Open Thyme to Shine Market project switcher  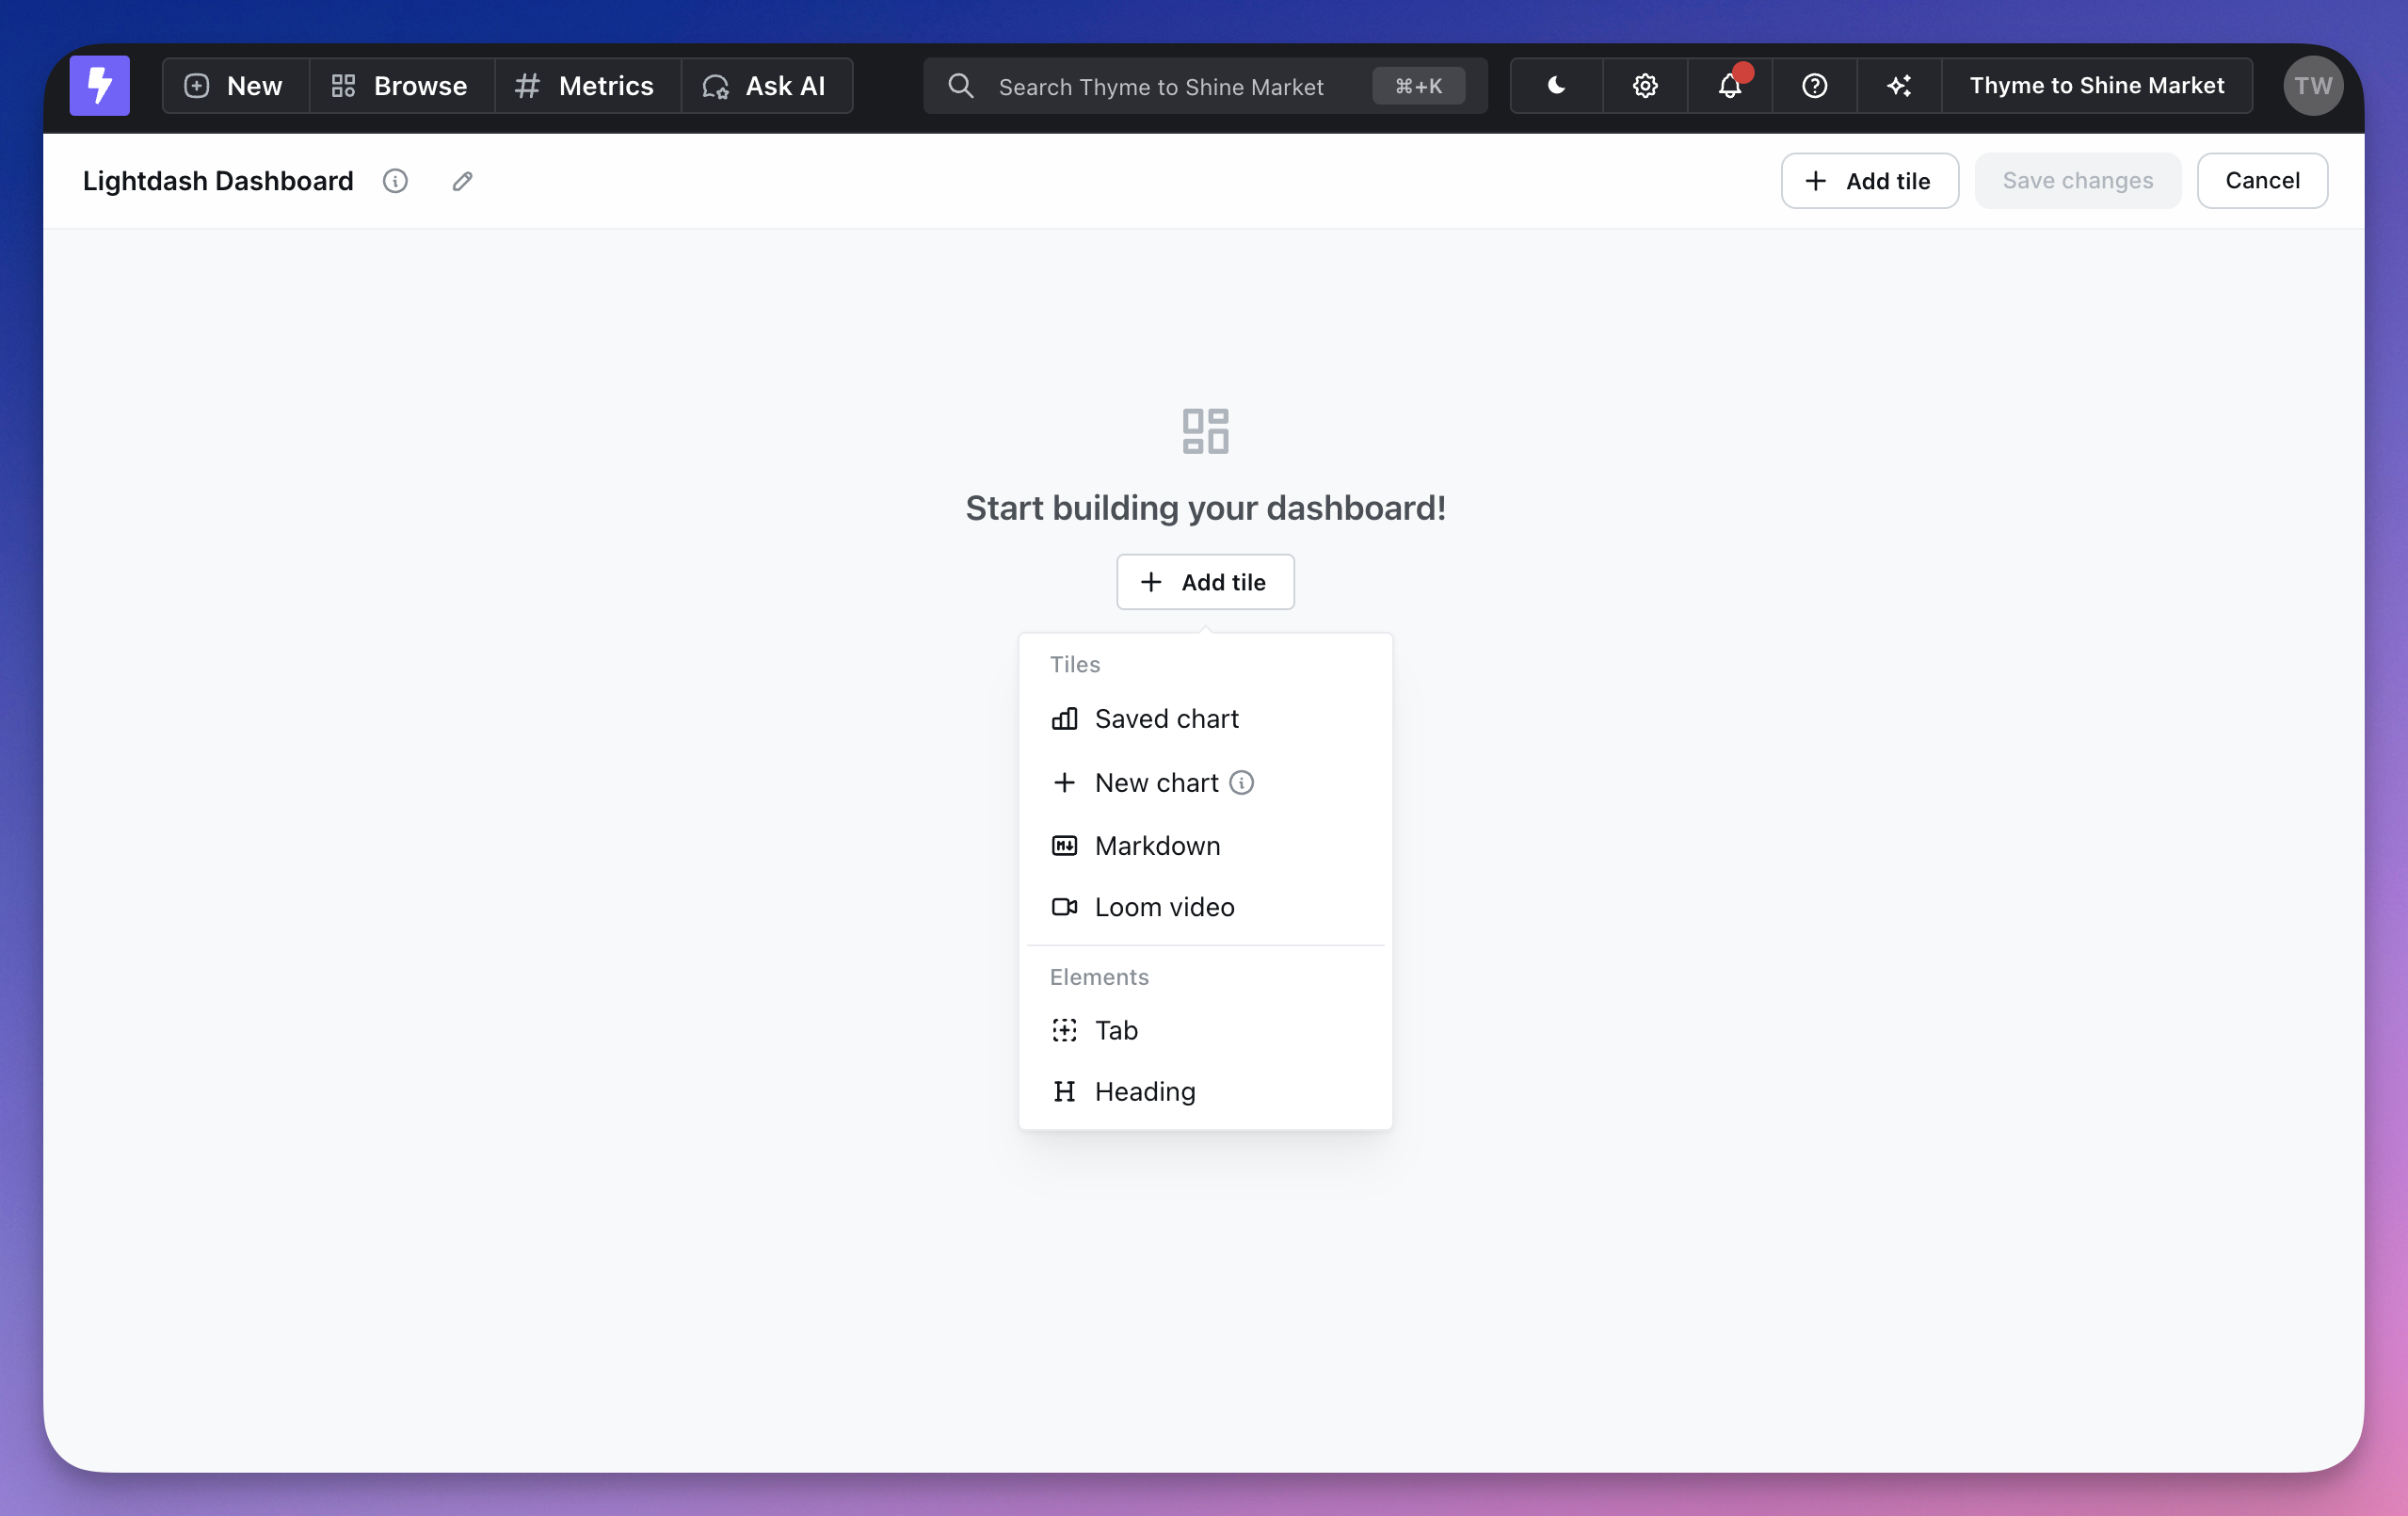coord(2096,86)
